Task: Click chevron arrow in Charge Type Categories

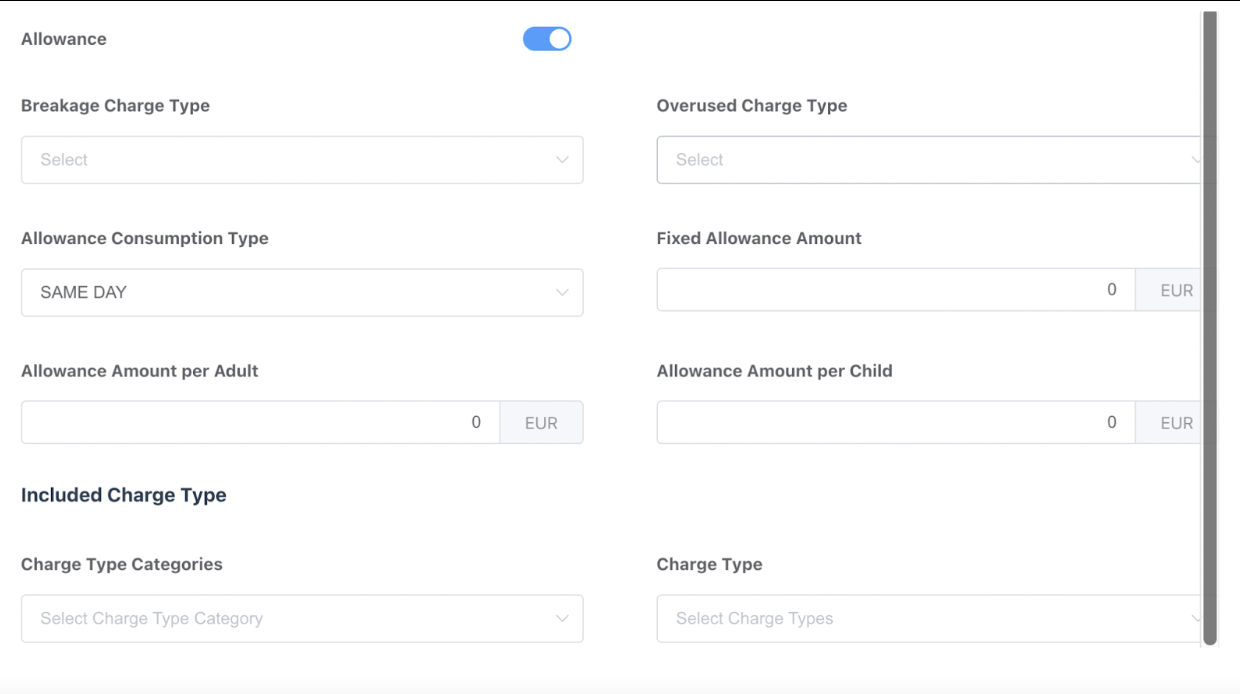Action: pyautogui.click(x=562, y=619)
